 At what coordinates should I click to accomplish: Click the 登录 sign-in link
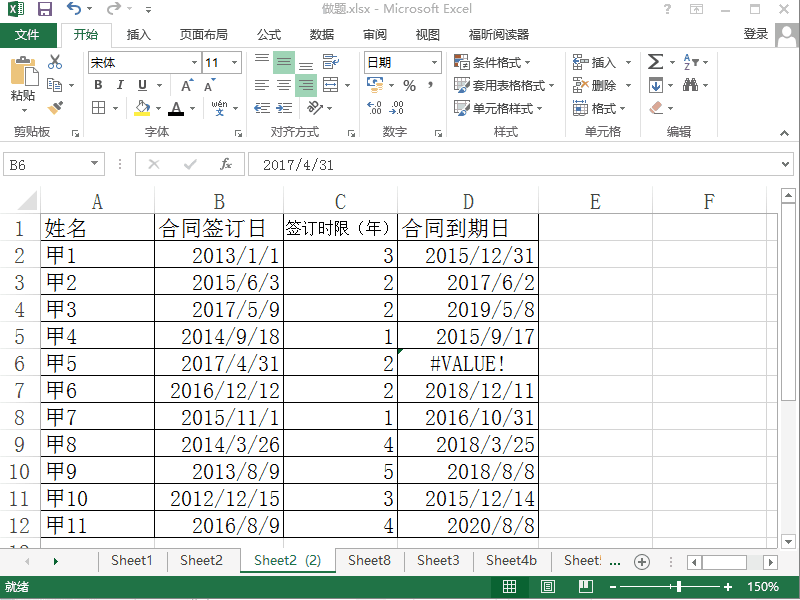coord(757,33)
